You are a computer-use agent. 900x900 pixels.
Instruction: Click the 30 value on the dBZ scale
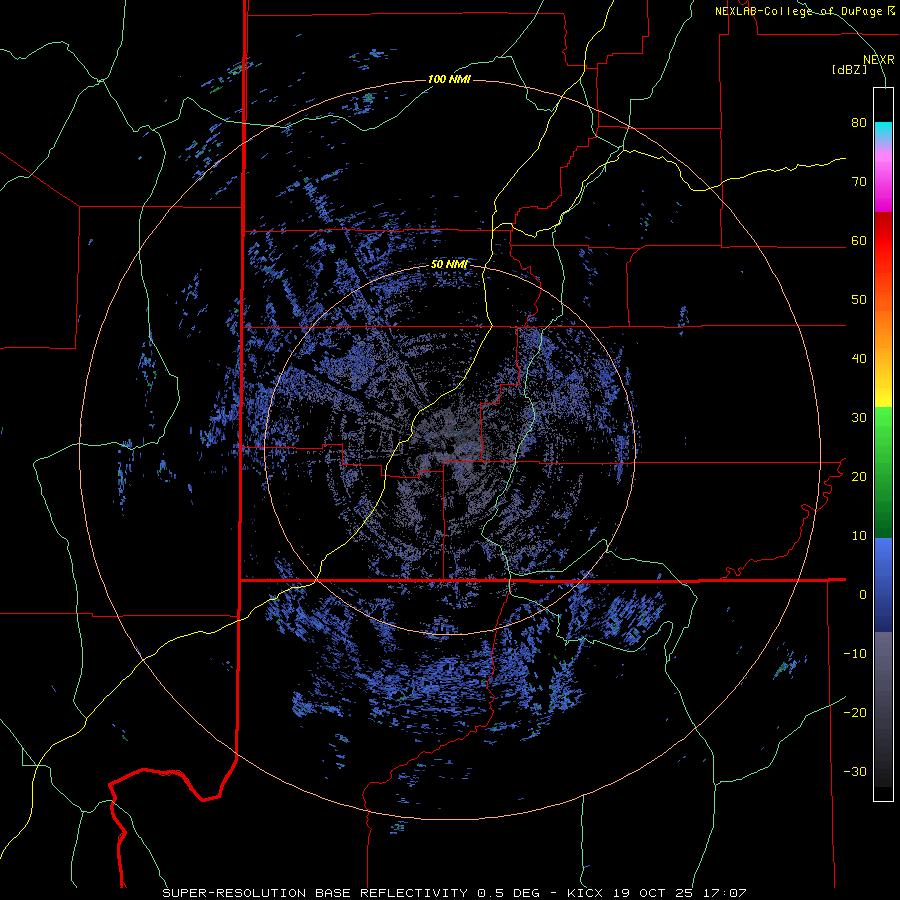tap(859, 417)
